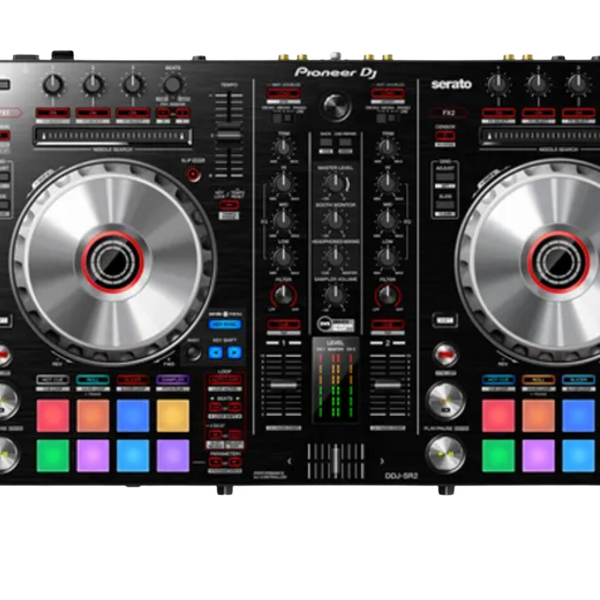Click channel 2 LOW EQ knob
600x600 pixels.
tap(387, 257)
